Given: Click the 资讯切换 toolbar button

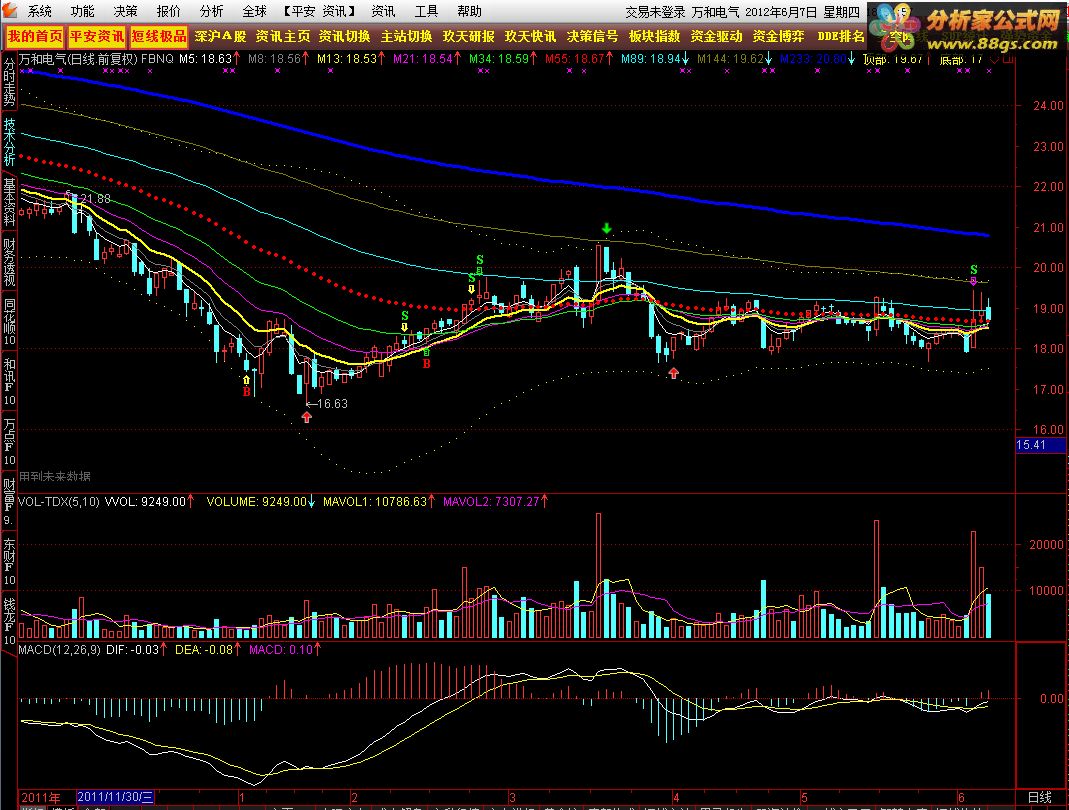Looking at the screenshot, I should pyautogui.click(x=344, y=36).
